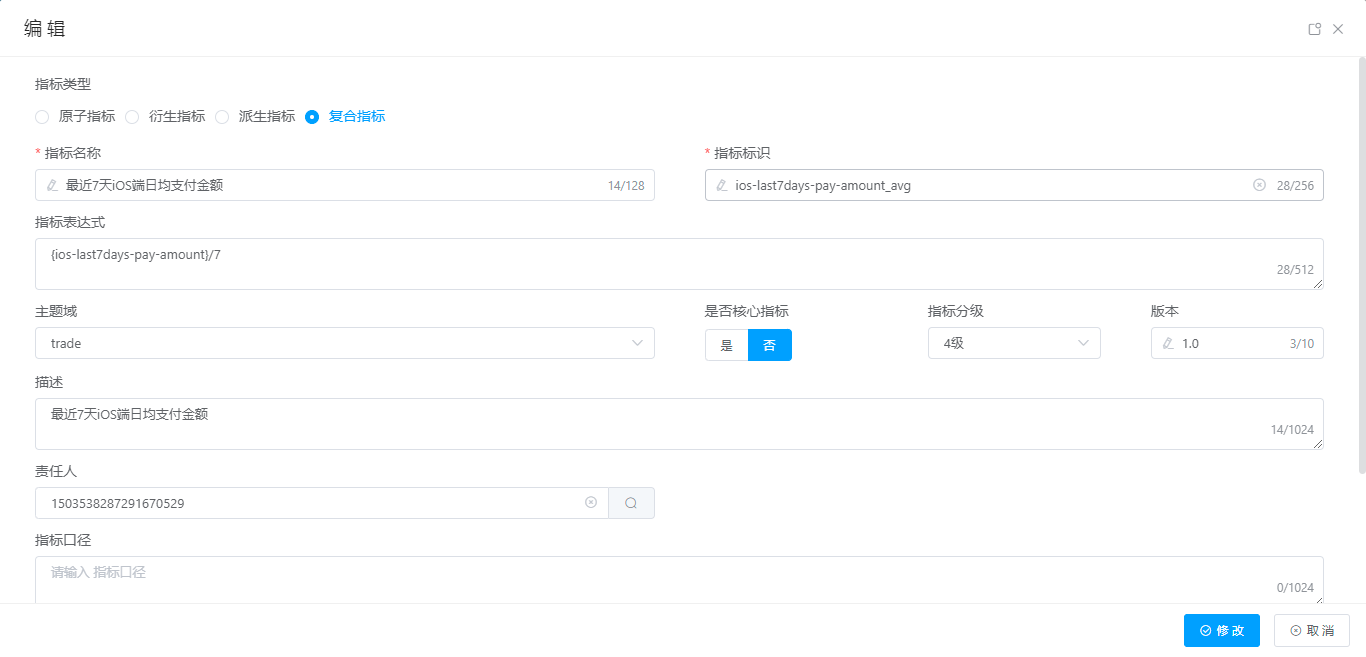Open the 主题域 dropdown showing trade
Viewport: 1366px width, 657px height.
(x=344, y=343)
